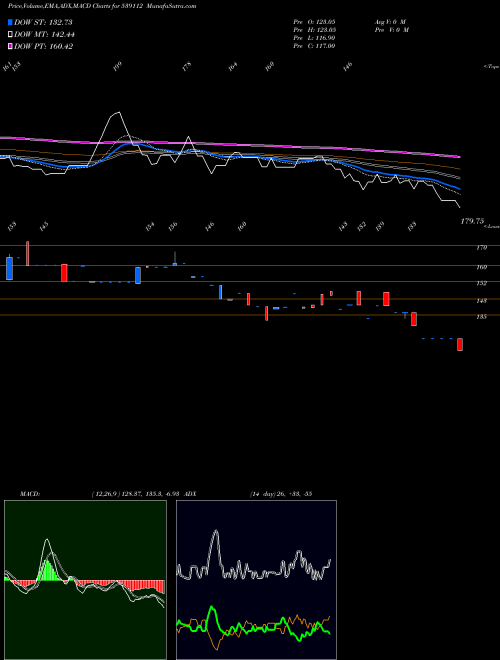Click the 'Avg V: 0 M' volume label
This screenshot has width=500, height=660.
pyautogui.click(x=389, y=22)
